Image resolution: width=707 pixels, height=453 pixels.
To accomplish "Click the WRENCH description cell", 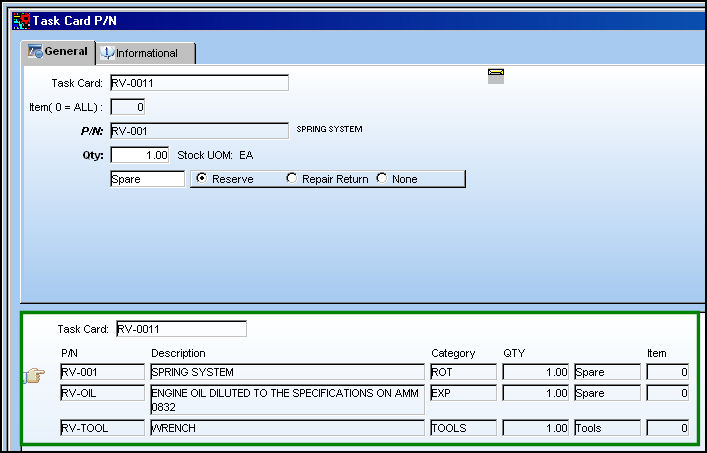I will [287, 428].
